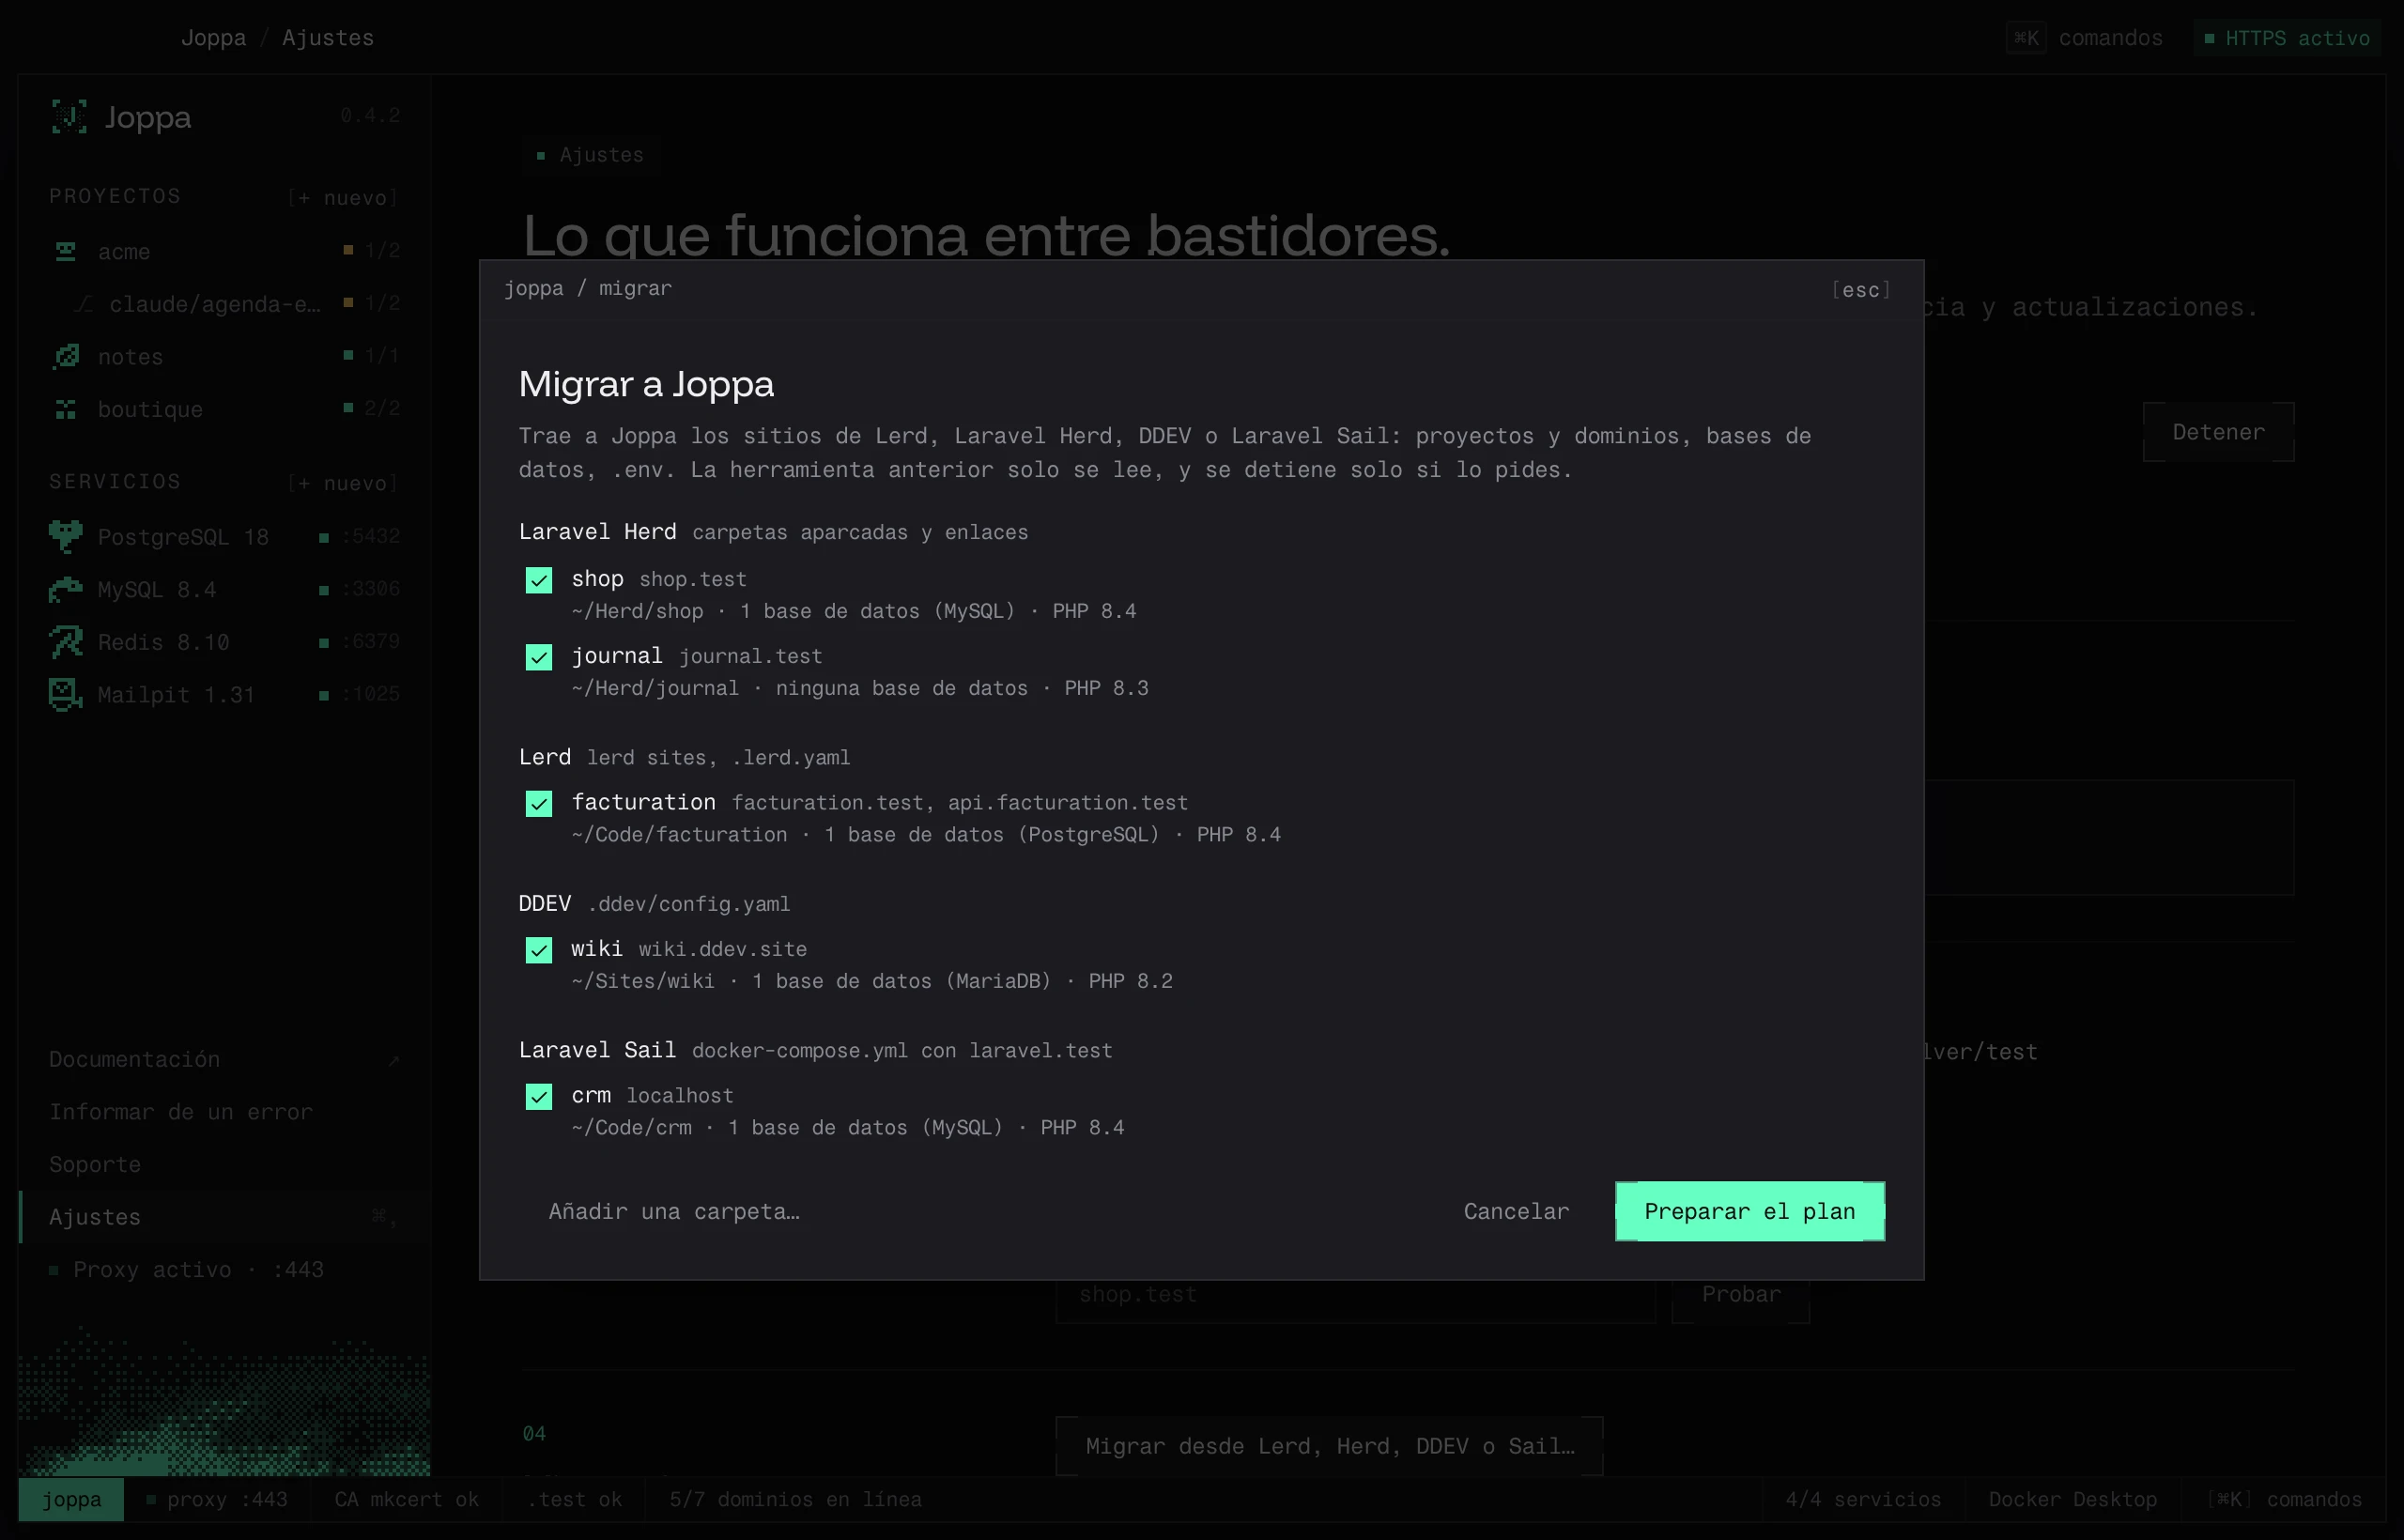
Task: Toggle the facturation site checkbox
Action: (x=539, y=803)
